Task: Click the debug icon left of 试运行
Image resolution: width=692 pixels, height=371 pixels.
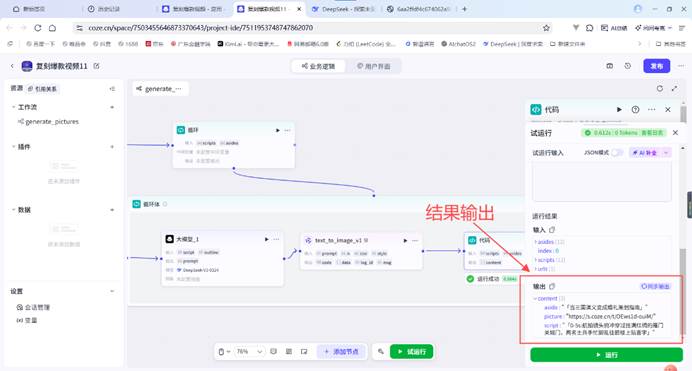Action: tap(380, 352)
